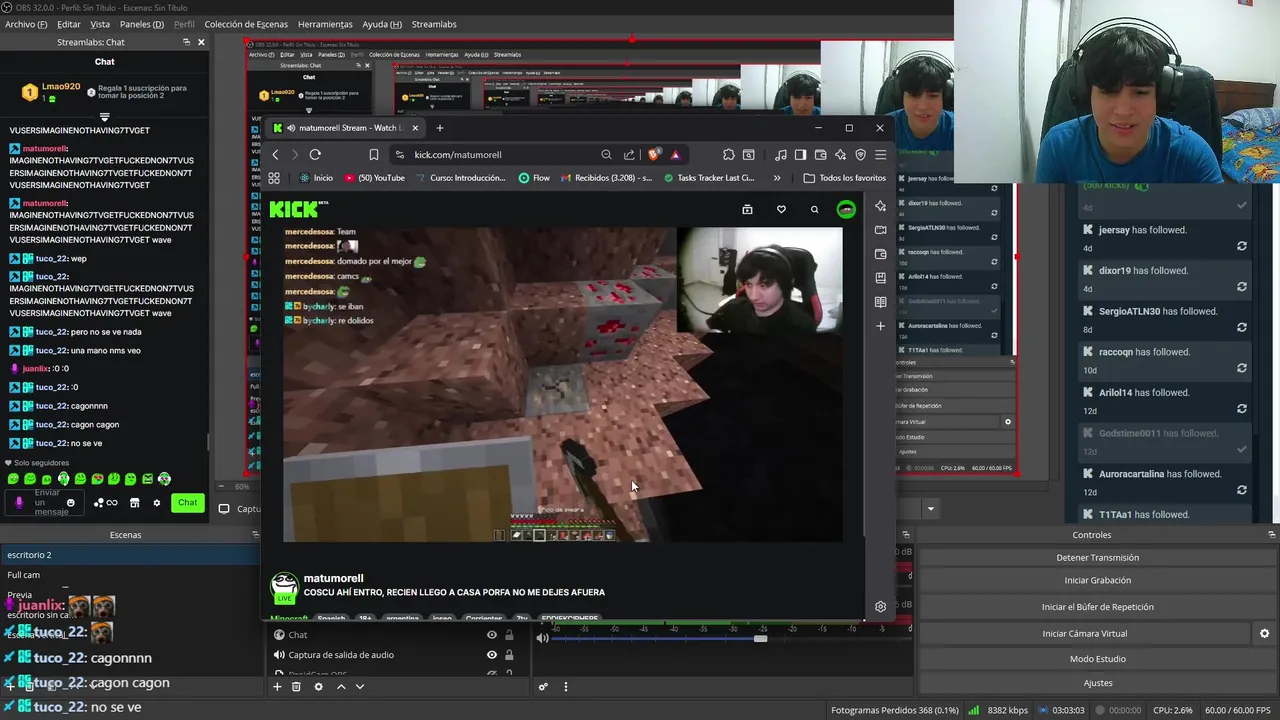This screenshot has height=720, width=1280.
Task: Pop out the Controles dock
Action: [x=1271, y=535]
